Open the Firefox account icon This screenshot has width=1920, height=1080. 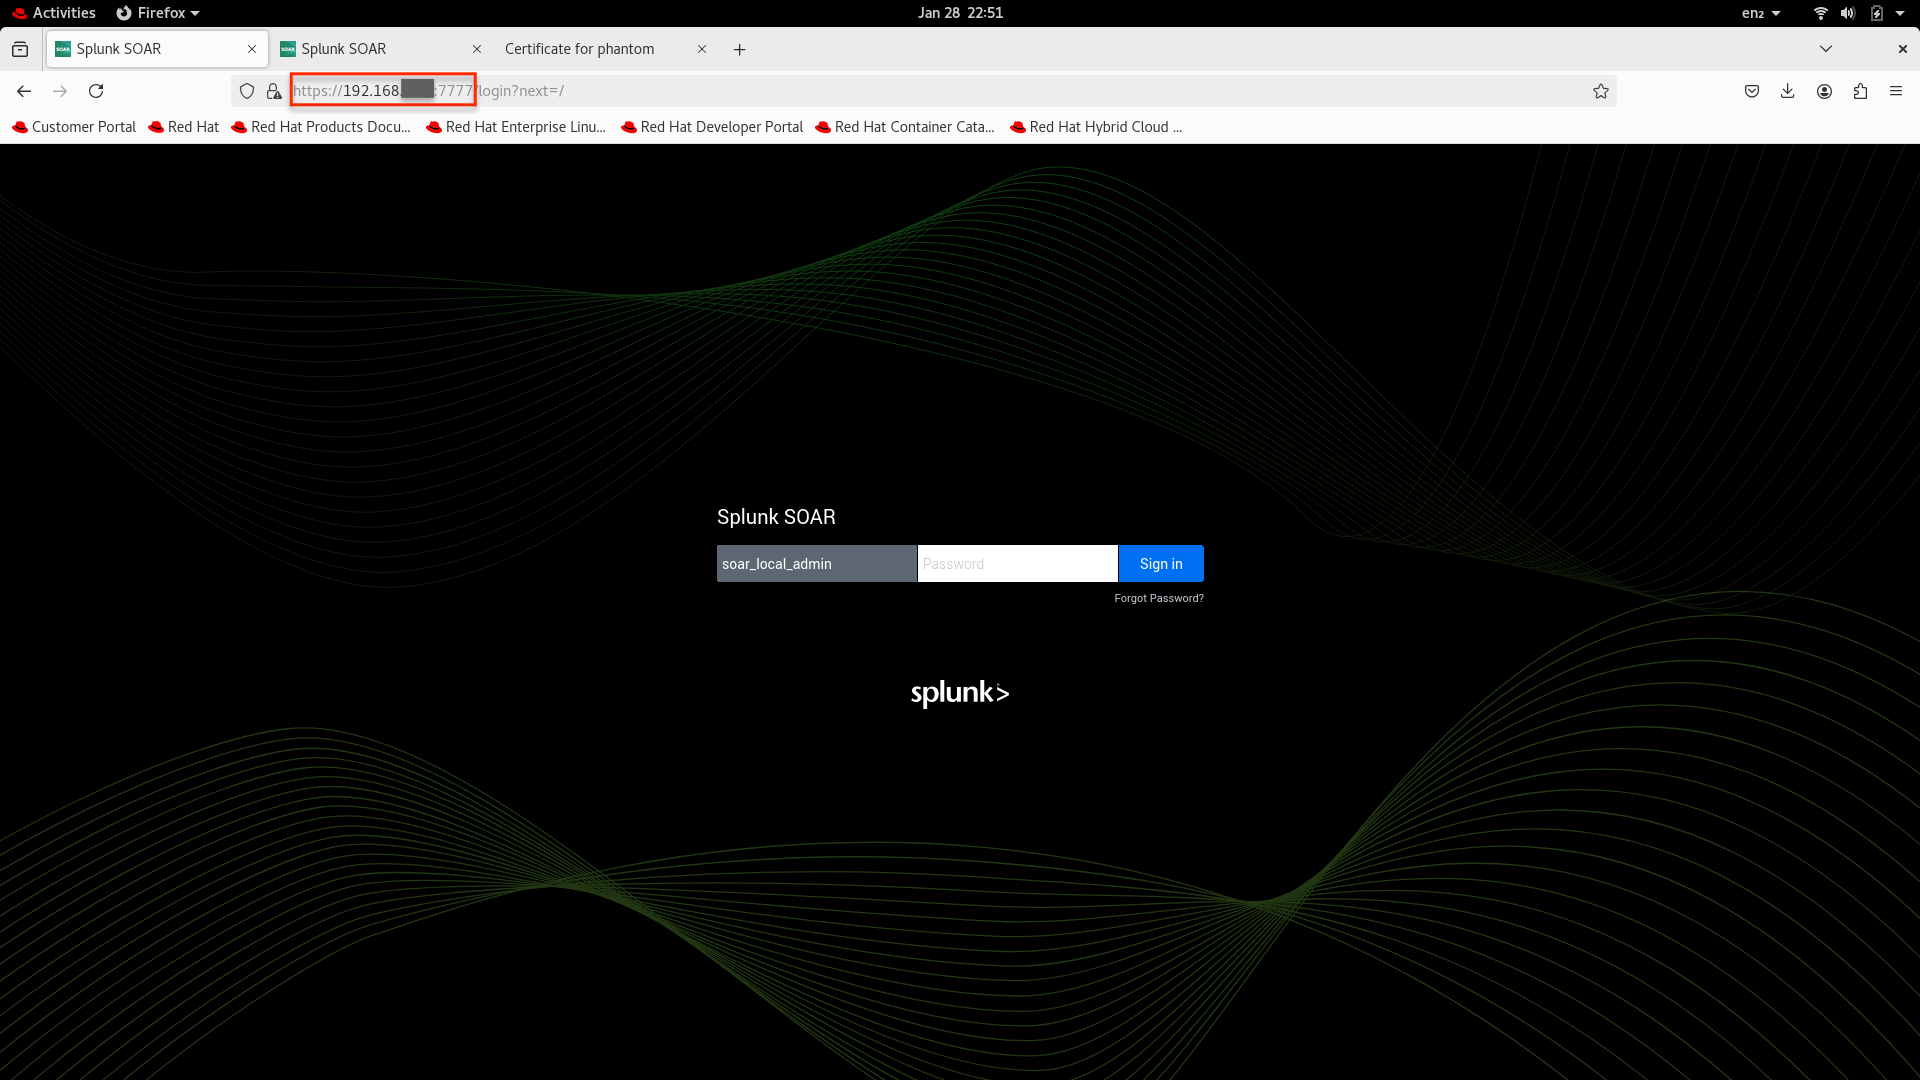1824,91
